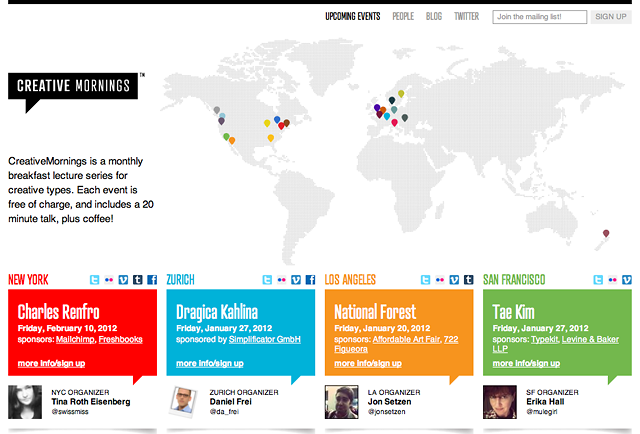This screenshot has height=434, width=640.
Task: Select the blue map pin near the Great Lakes
Action: tap(277, 120)
